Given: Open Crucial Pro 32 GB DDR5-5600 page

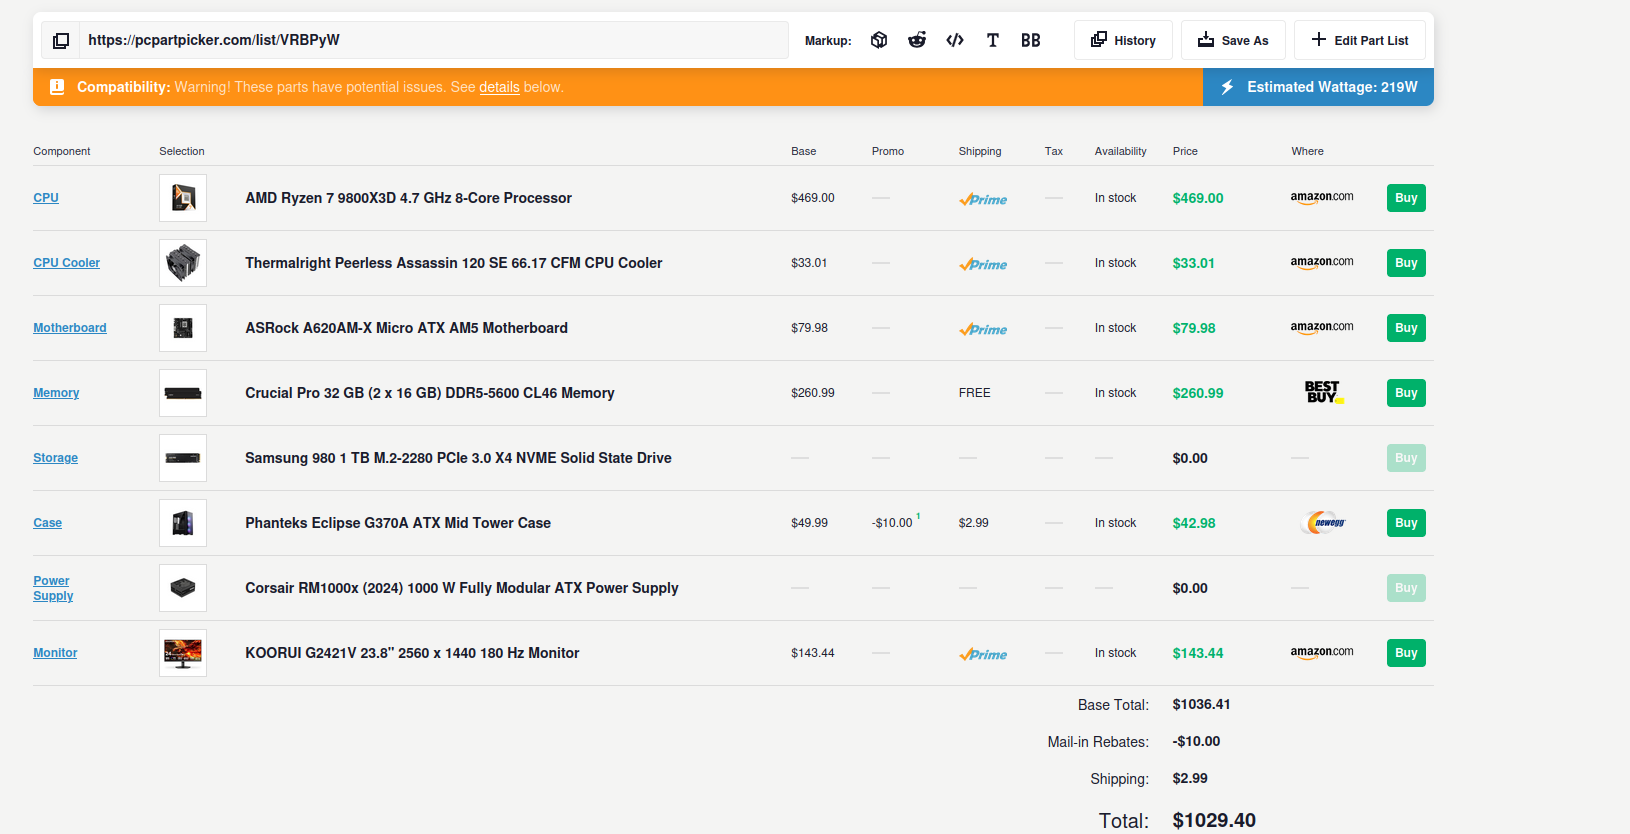Looking at the screenshot, I should (430, 393).
